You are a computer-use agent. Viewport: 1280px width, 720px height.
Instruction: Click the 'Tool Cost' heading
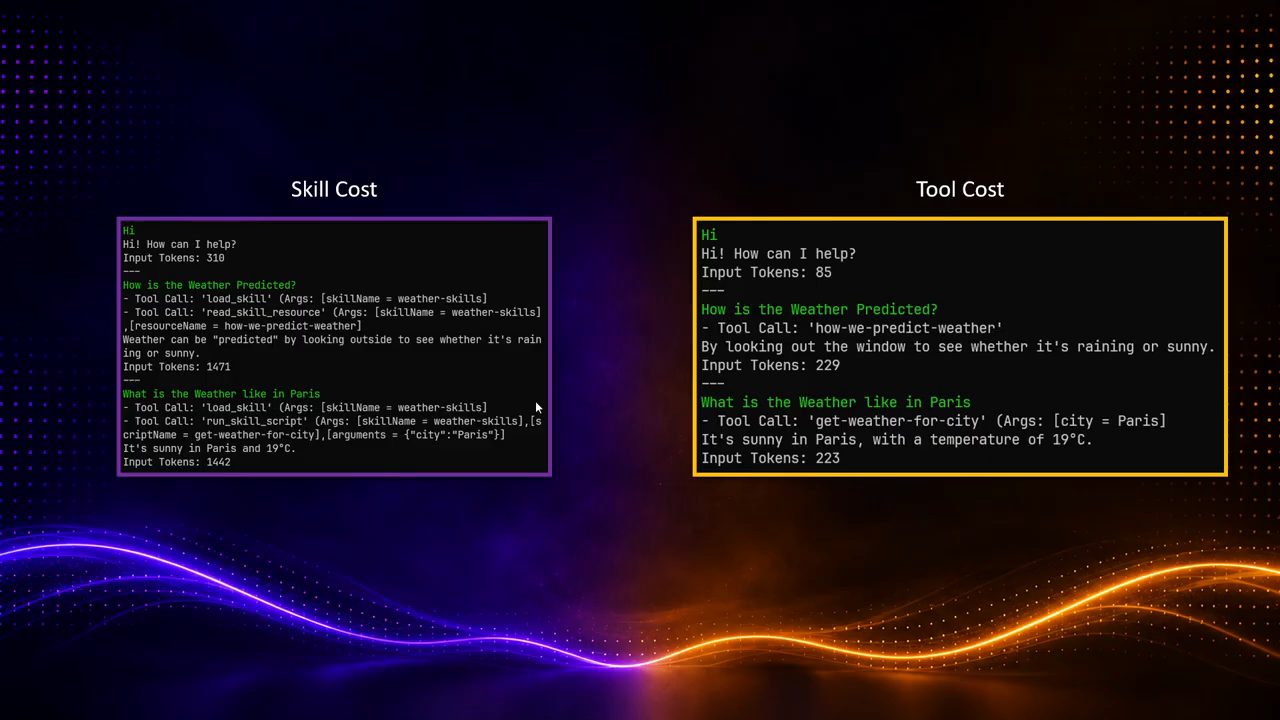960,189
